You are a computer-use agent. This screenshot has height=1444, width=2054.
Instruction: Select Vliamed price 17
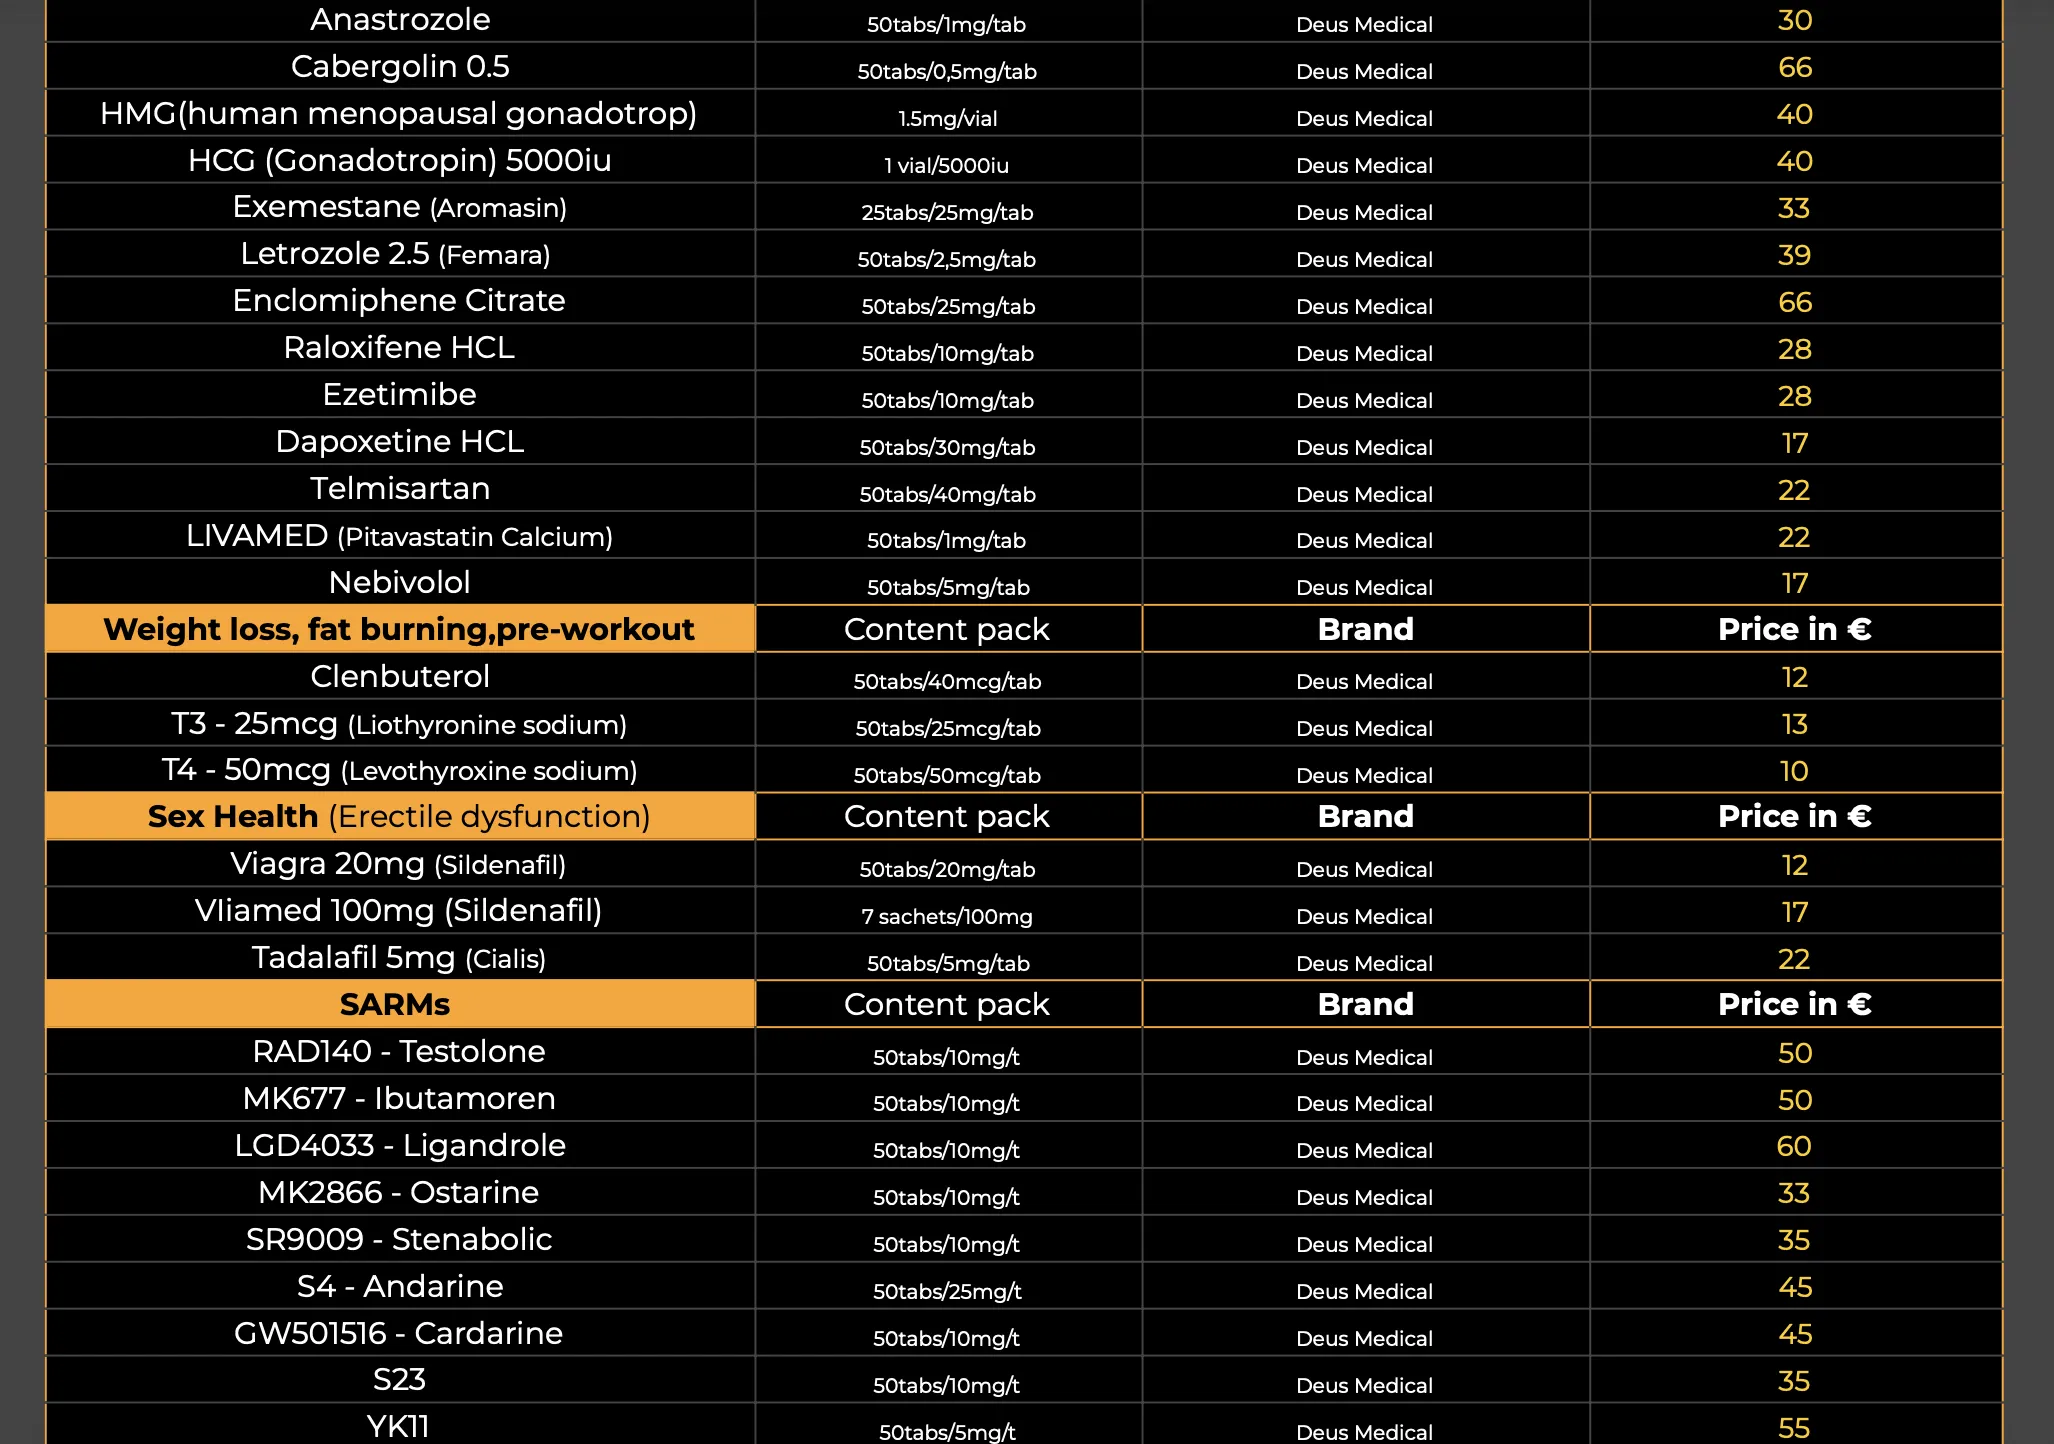coord(1795,913)
